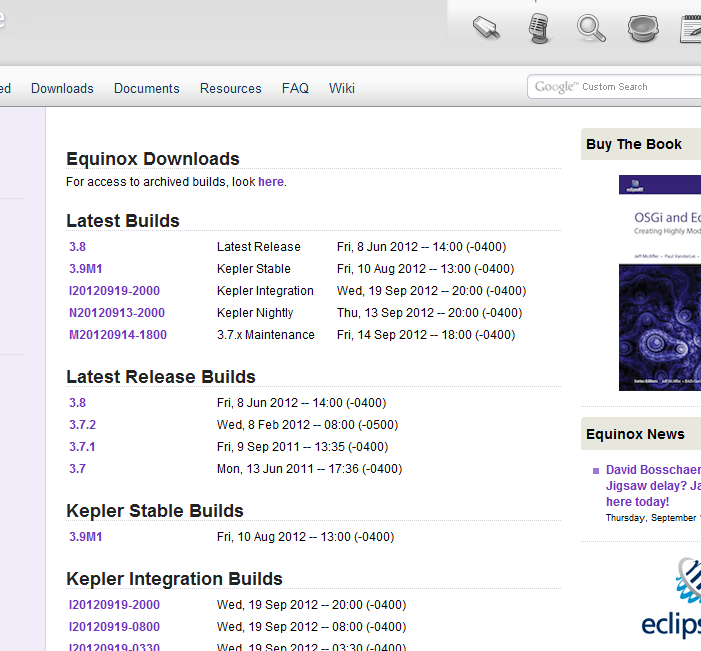The image size is (701, 651).
Task: Follow the 'here' archived builds link
Action: point(271,182)
